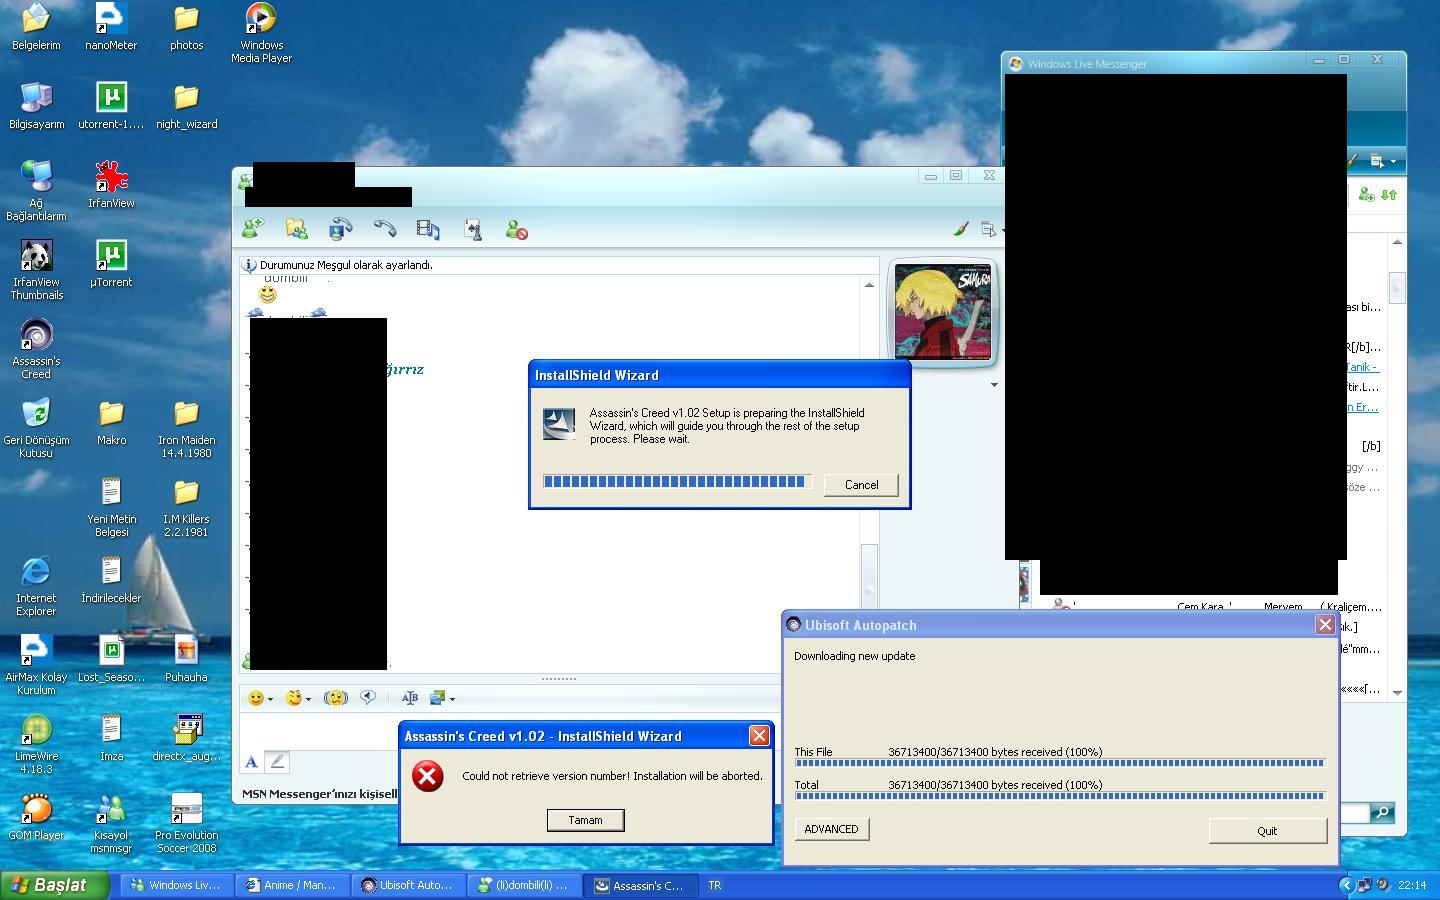The height and width of the screenshot is (900, 1440).
Task: Switch to the (li)dombili(li) chat taskbar button
Action: click(x=525, y=885)
